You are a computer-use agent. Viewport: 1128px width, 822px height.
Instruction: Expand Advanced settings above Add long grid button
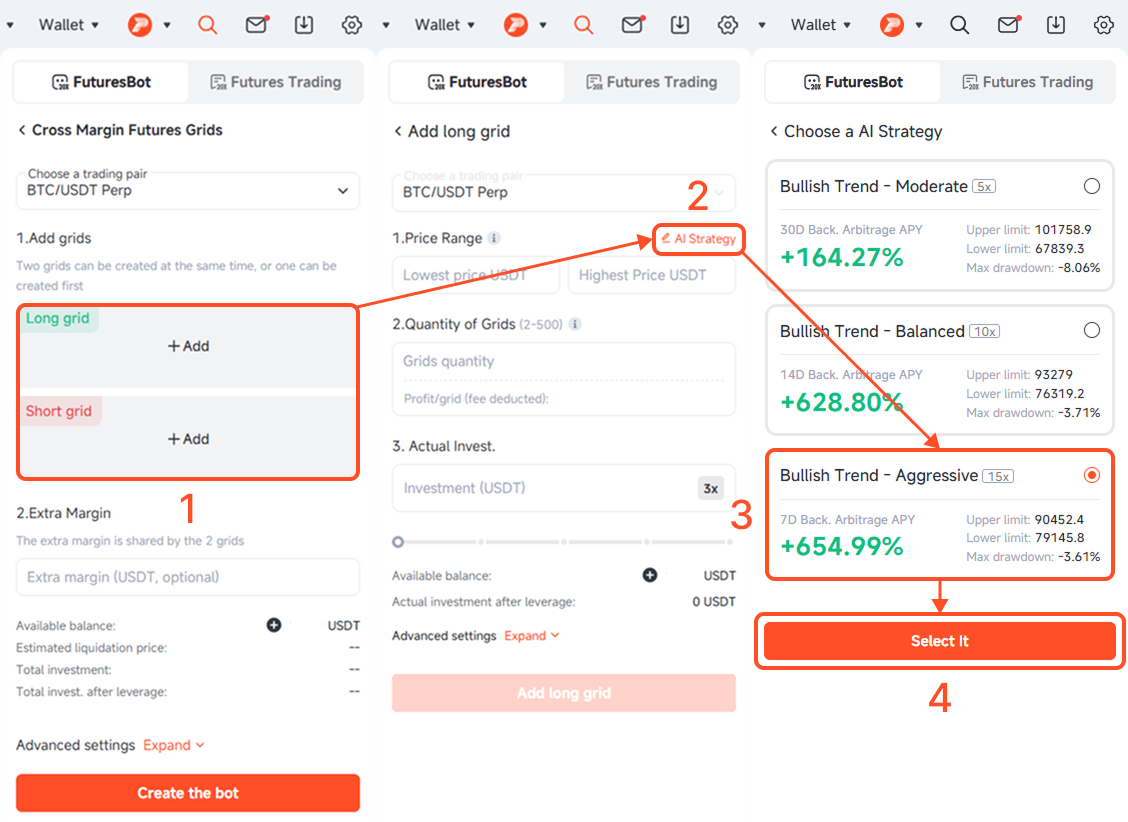[532, 636]
